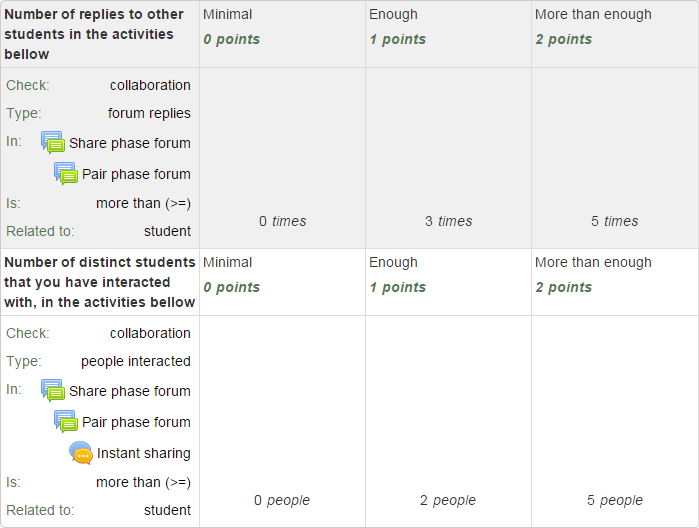699x528 pixels.
Task: Select the 'Number of replies to other students' criterion
Action: click(x=100, y=34)
